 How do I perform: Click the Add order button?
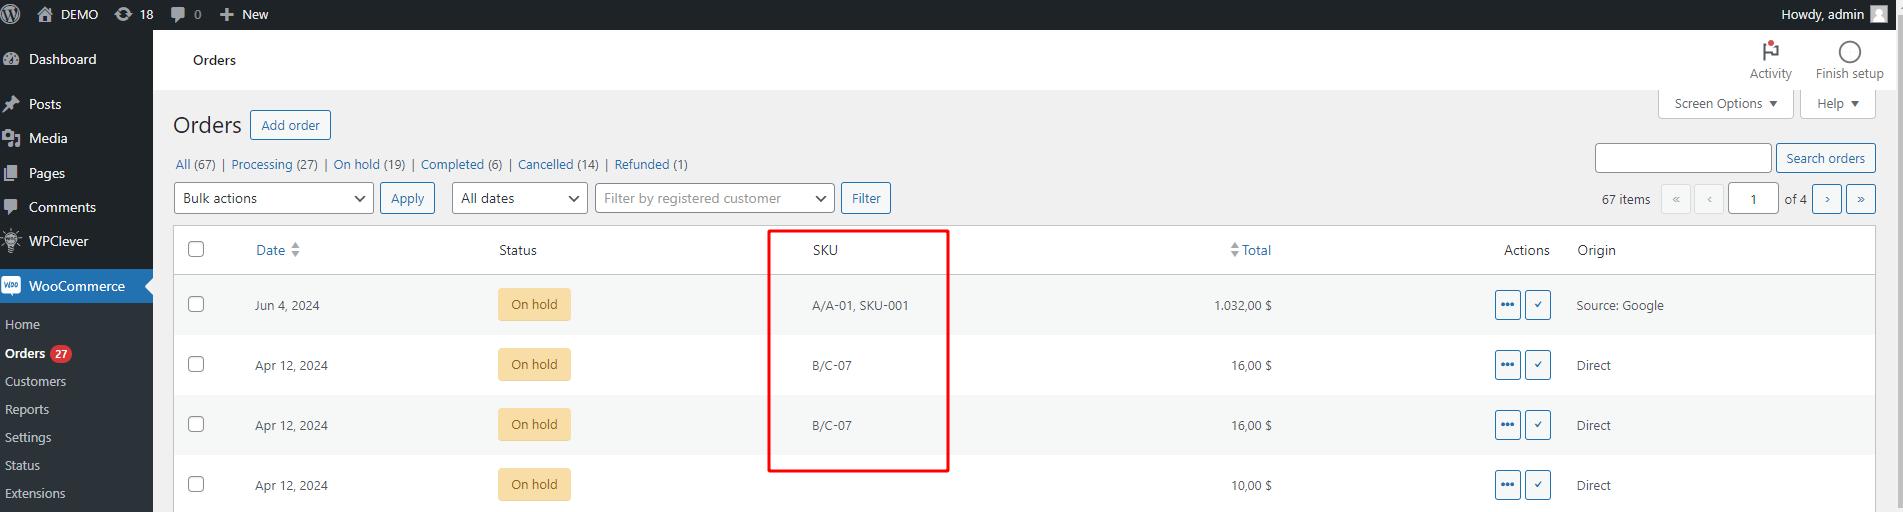290,125
